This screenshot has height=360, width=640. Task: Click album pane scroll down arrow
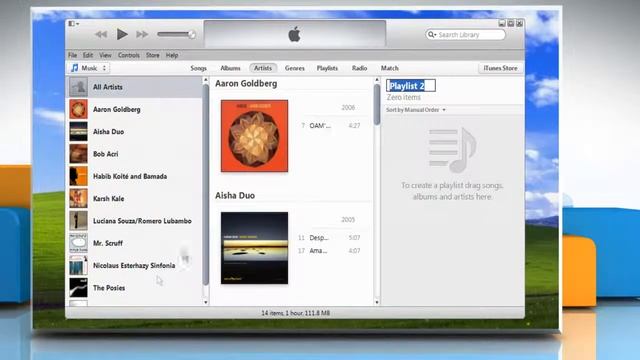(x=377, y=302)
